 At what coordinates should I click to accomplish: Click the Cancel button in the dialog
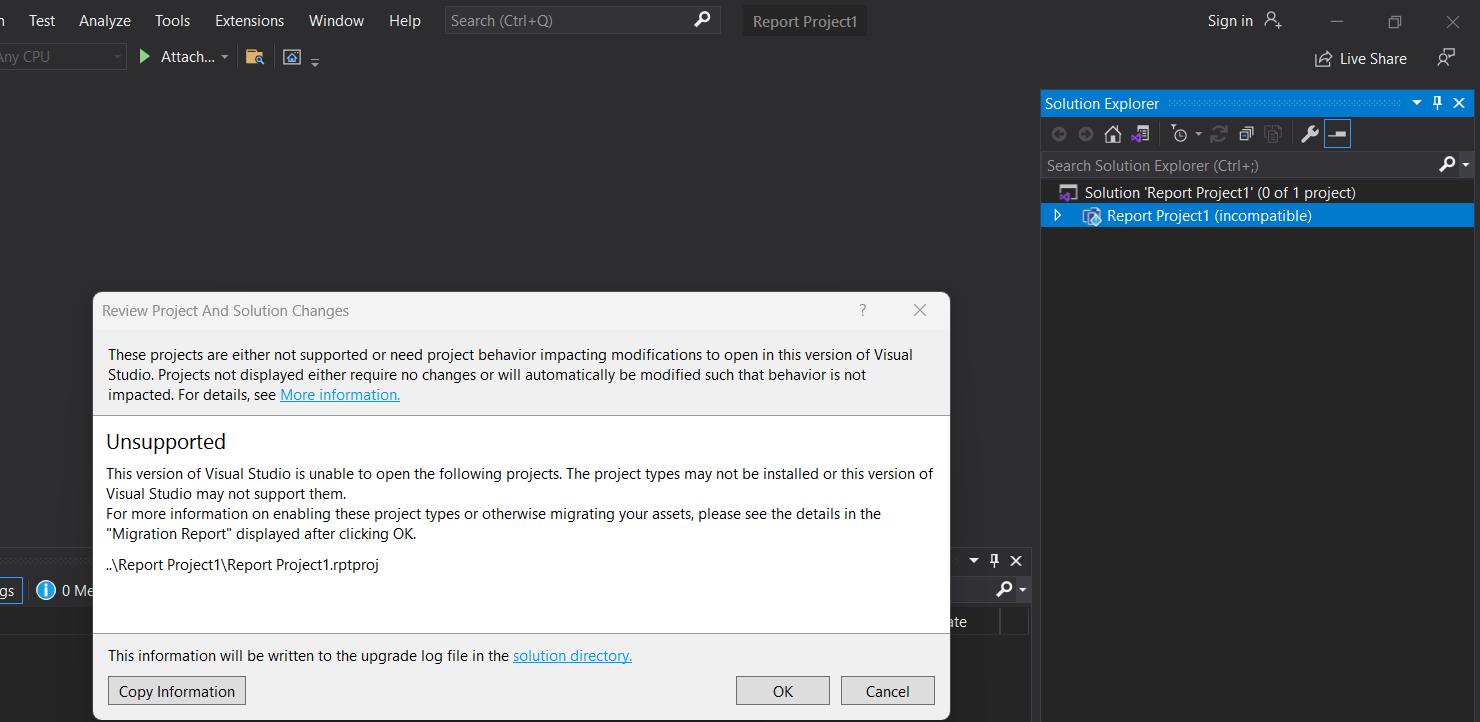888,691
